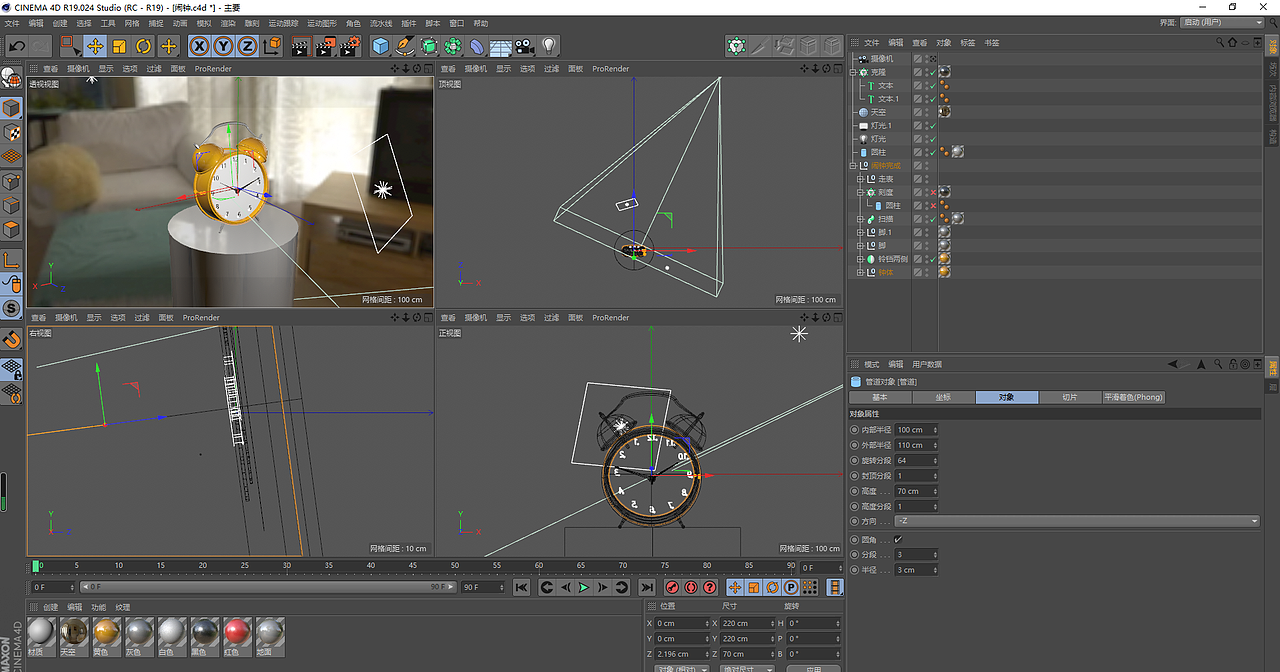
Task: Expand the 走表 tree node
Action: [860, 179]
